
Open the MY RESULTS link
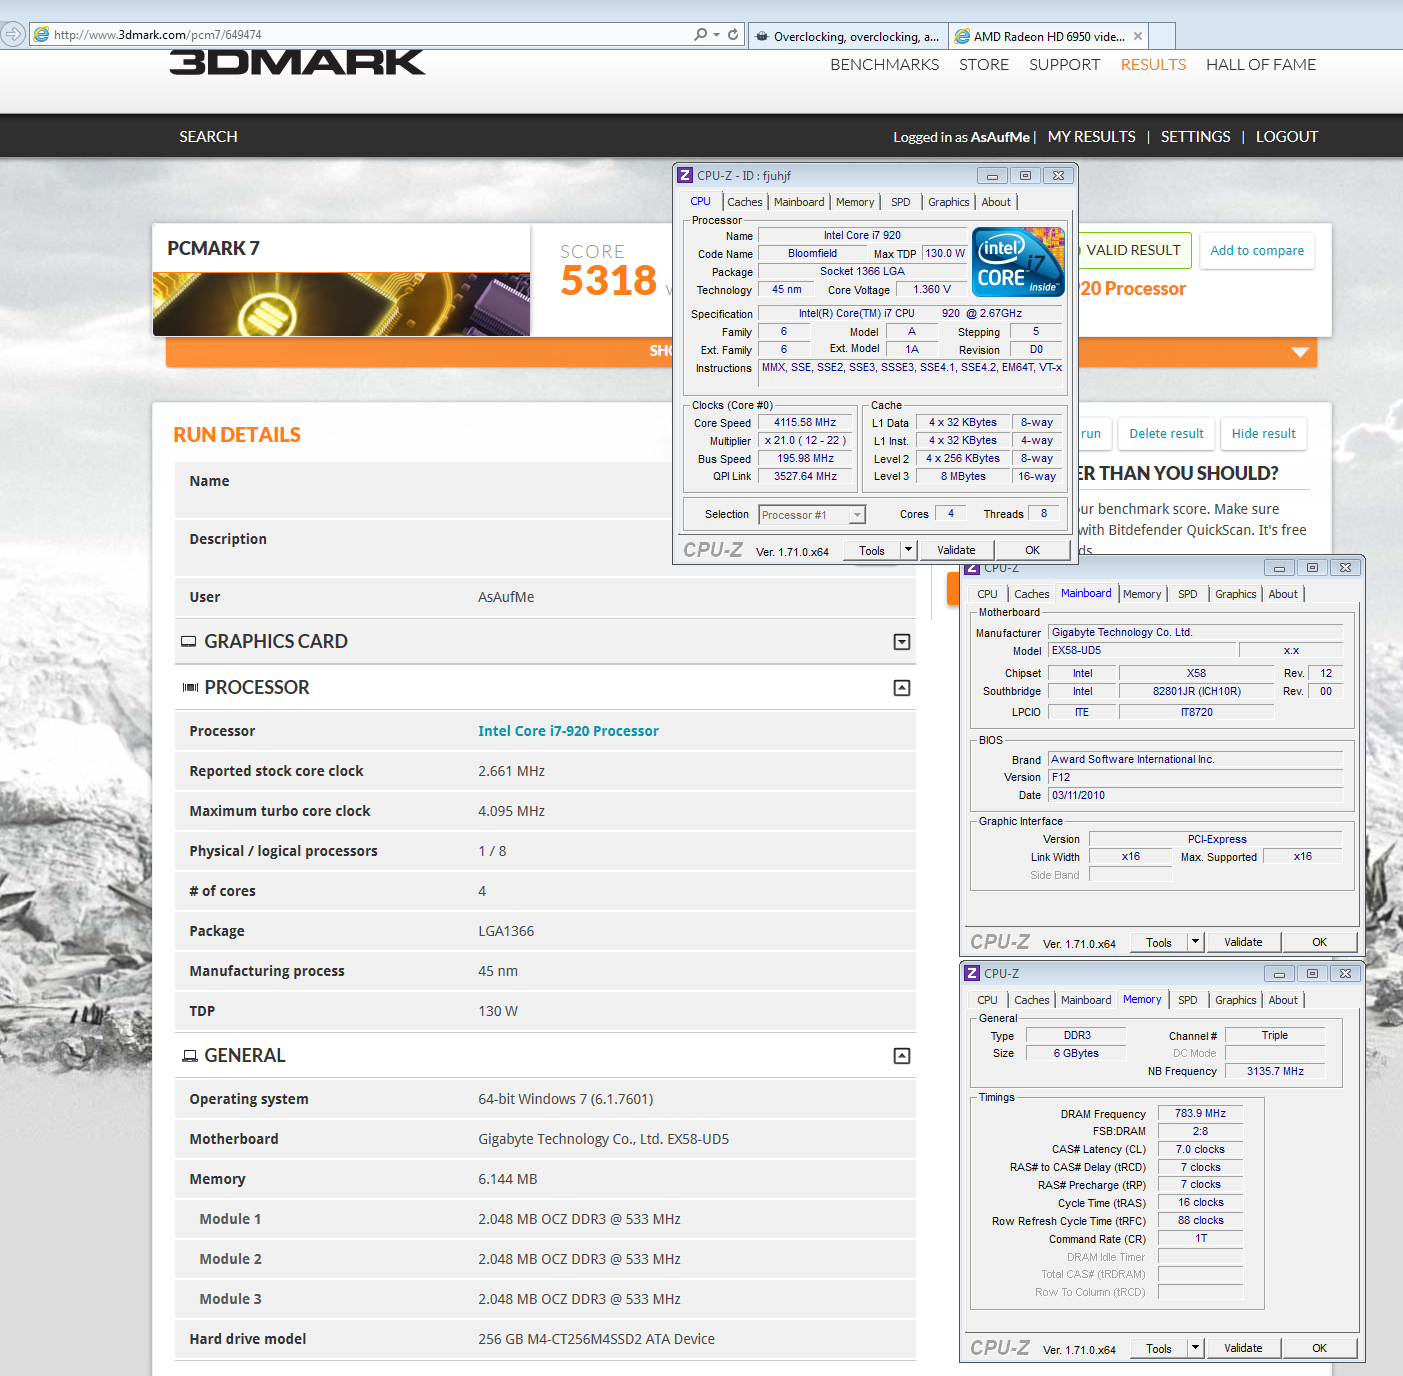pos(1091,137)
